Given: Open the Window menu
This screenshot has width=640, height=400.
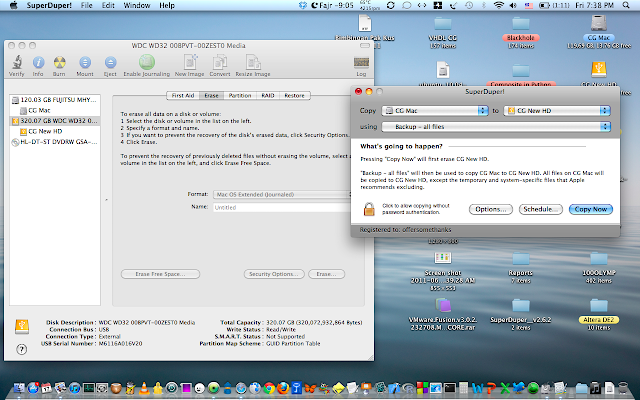Looking at the screenshot, I should click(x=137, y=5).
